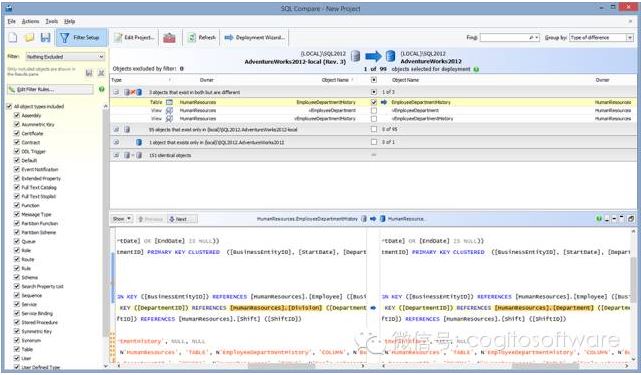Click the source database icon in SQL diff toolbar
Screen dimensions: 641x375
364,219
